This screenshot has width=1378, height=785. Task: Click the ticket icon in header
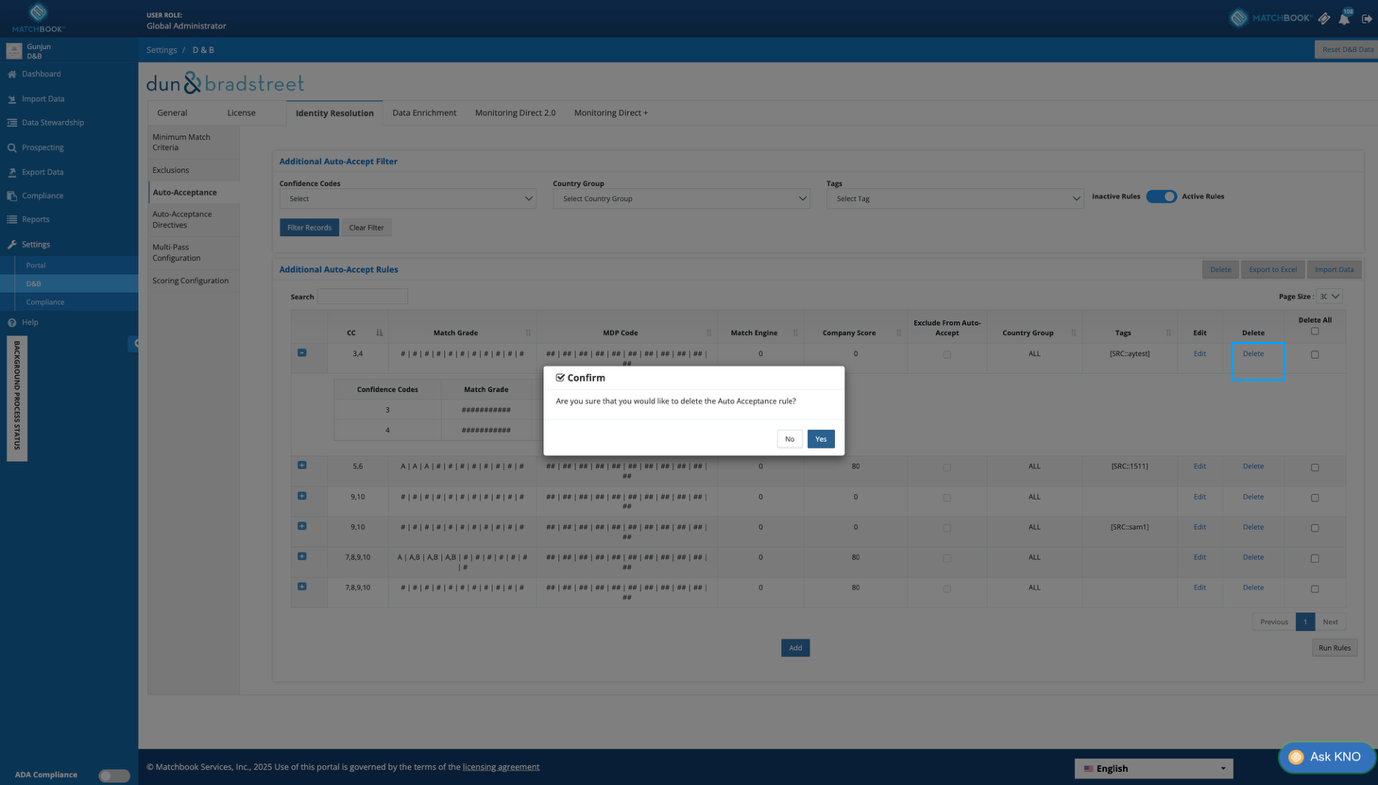pyautogui.click(x=1324, y=18)
